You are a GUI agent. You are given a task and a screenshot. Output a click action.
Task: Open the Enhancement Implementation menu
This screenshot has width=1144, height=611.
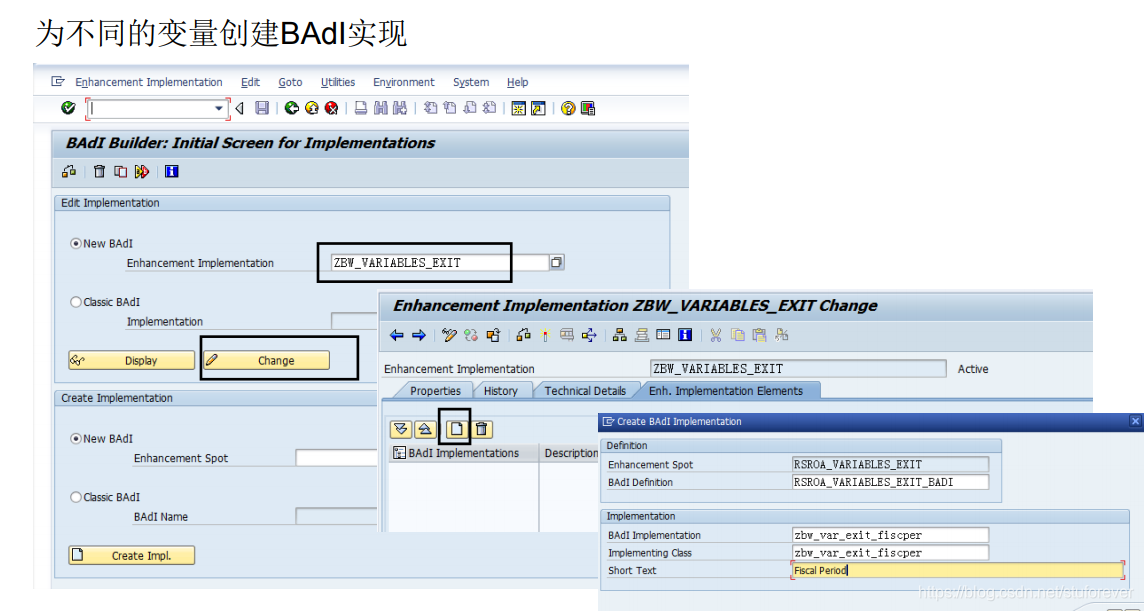click(x=149, y=82)
